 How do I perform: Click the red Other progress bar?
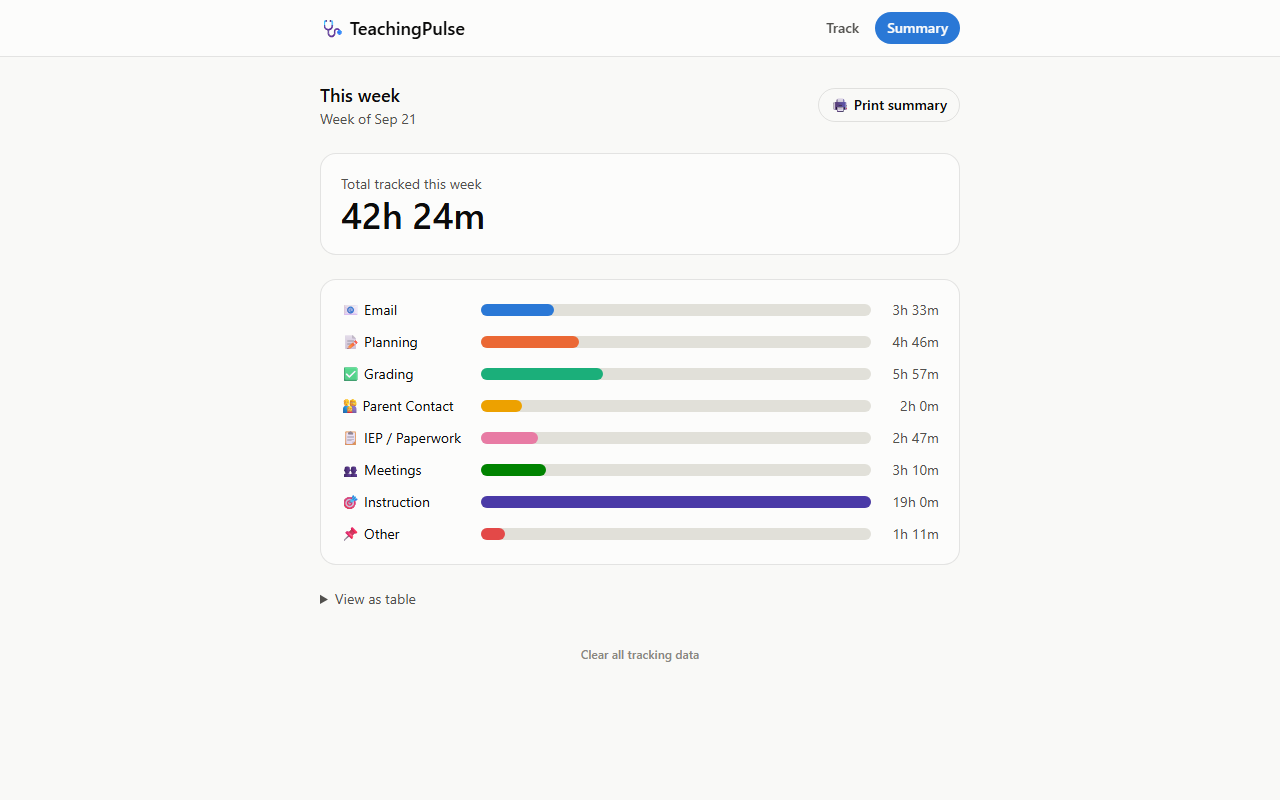493,534
